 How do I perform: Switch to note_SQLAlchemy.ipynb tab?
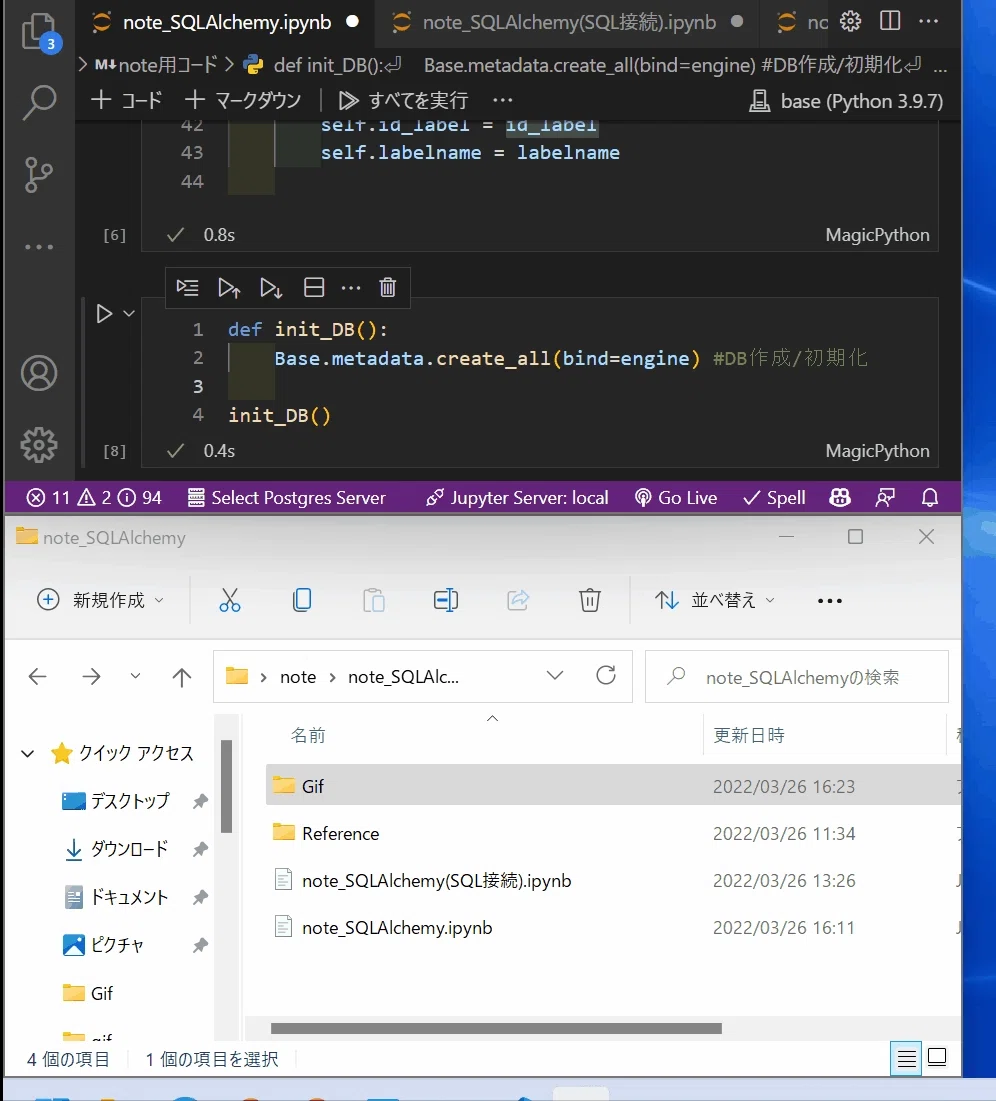(x=225, y=22)
